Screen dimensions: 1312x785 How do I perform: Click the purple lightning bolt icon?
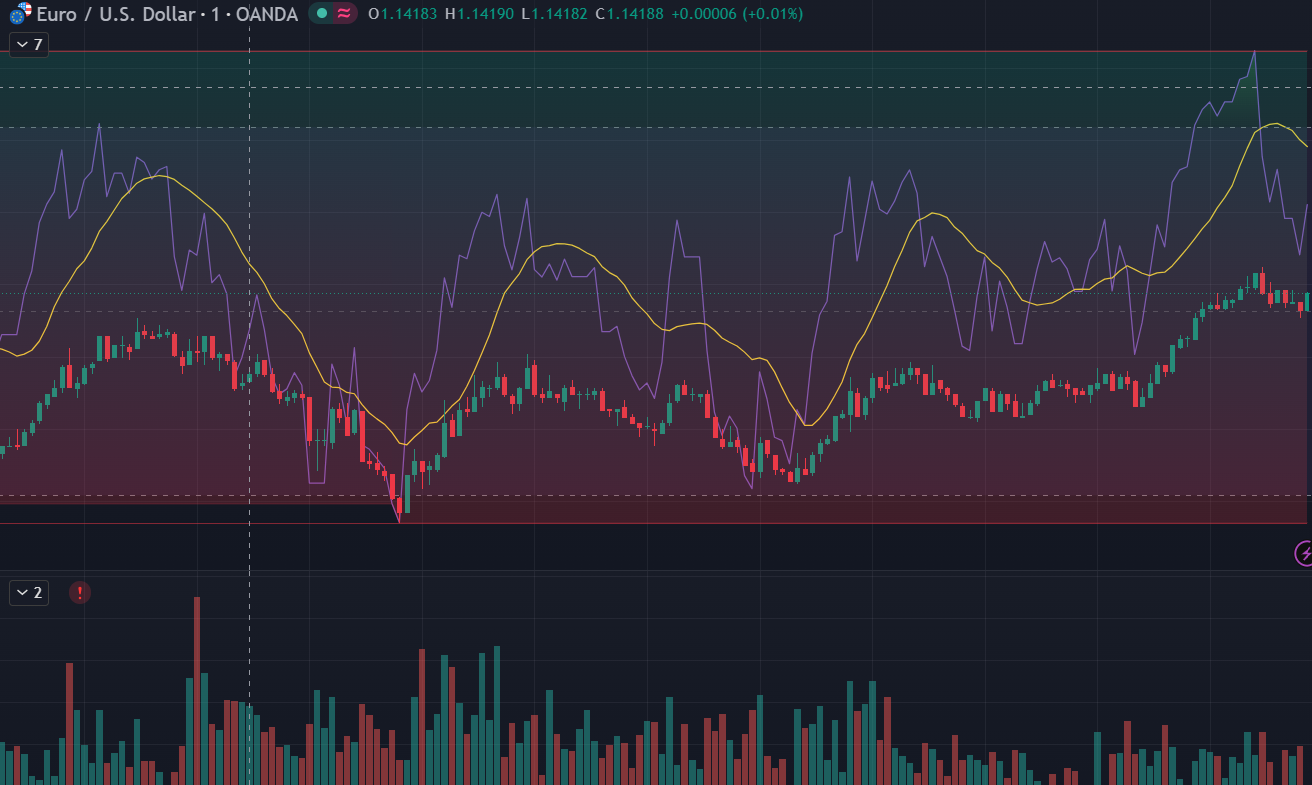(x=1303, y=552)
